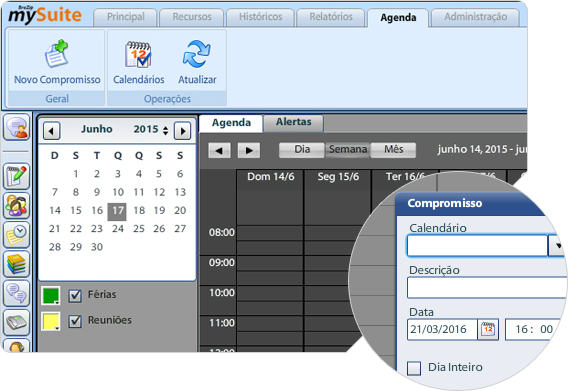Open the Calendários operation
The image size is (568, 391).
[138, 63]
